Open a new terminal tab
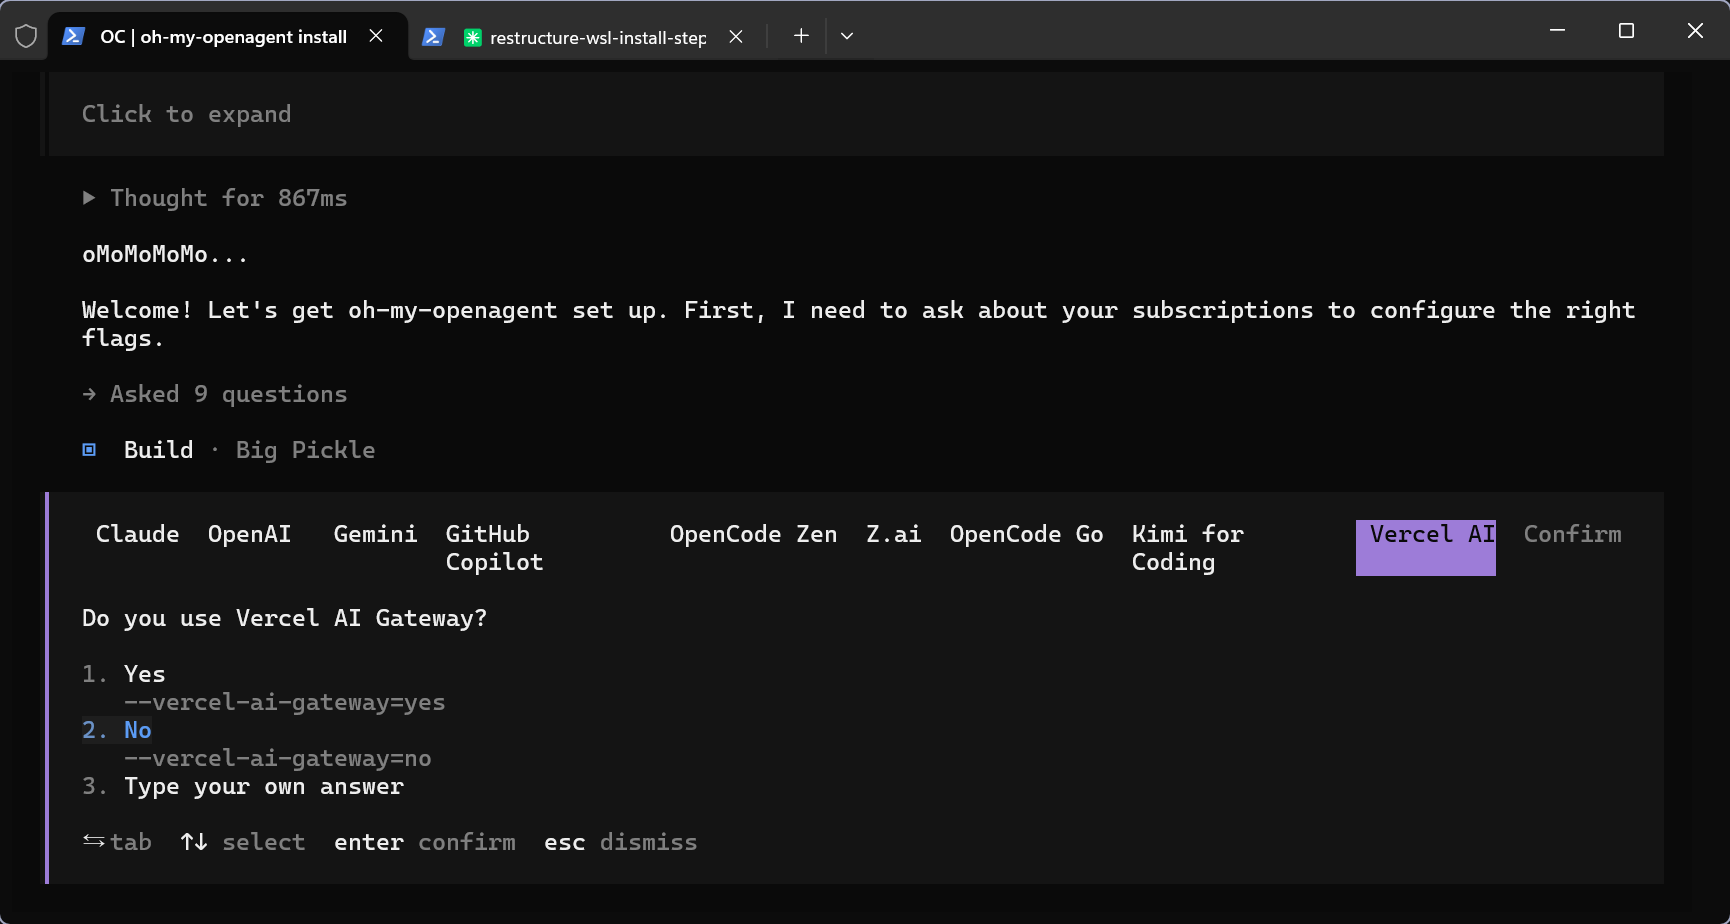 [x=801, y=36]
